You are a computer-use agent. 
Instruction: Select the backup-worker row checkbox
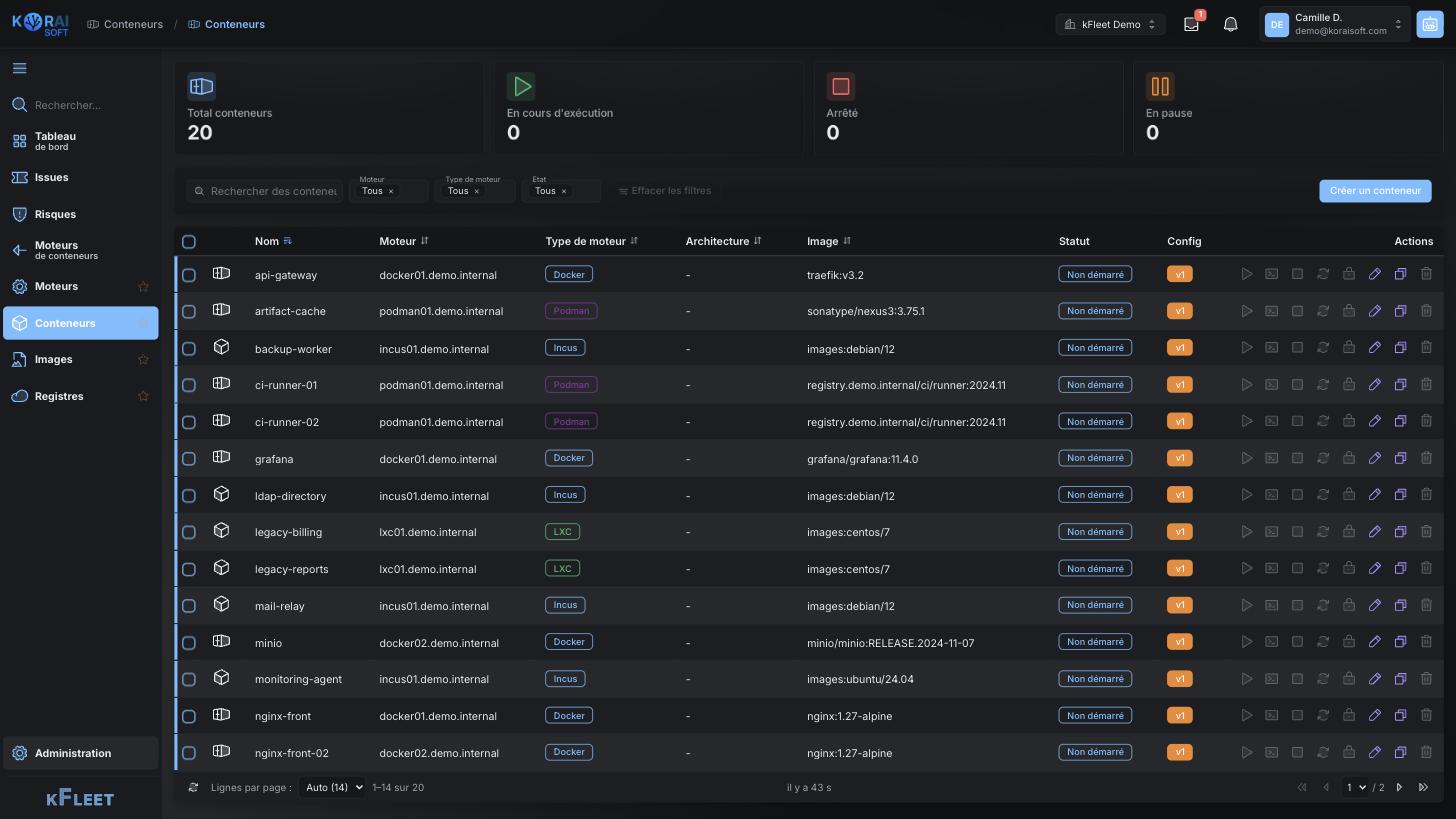pos(189,349)
